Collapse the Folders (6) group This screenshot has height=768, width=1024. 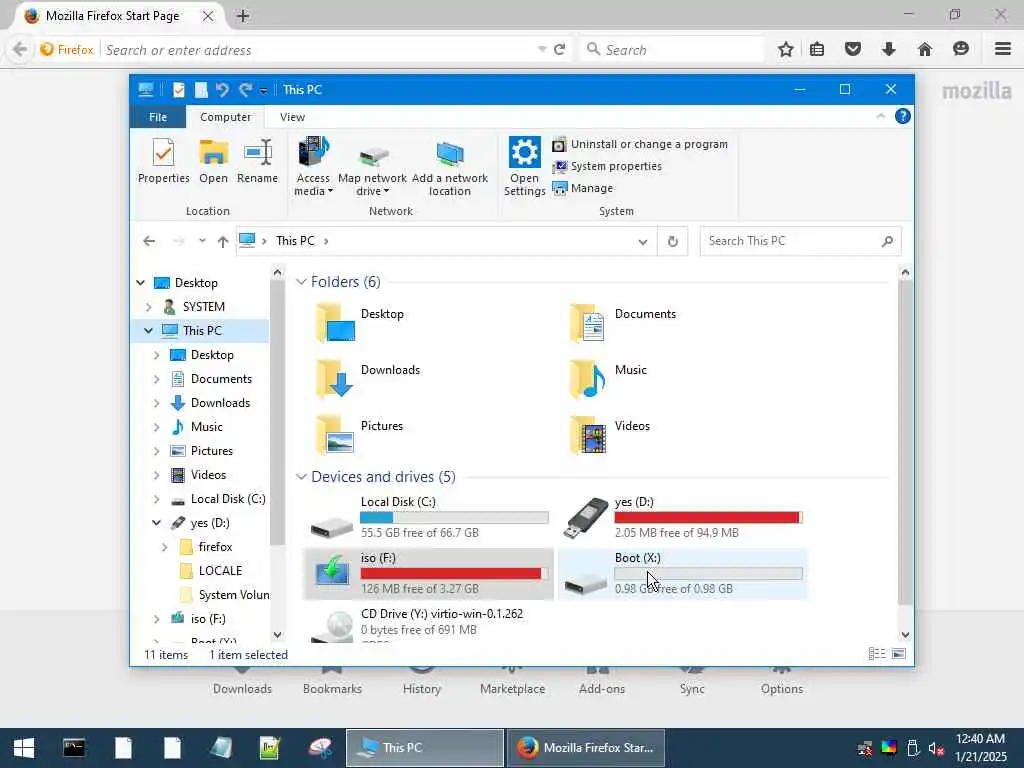[301, 281]
